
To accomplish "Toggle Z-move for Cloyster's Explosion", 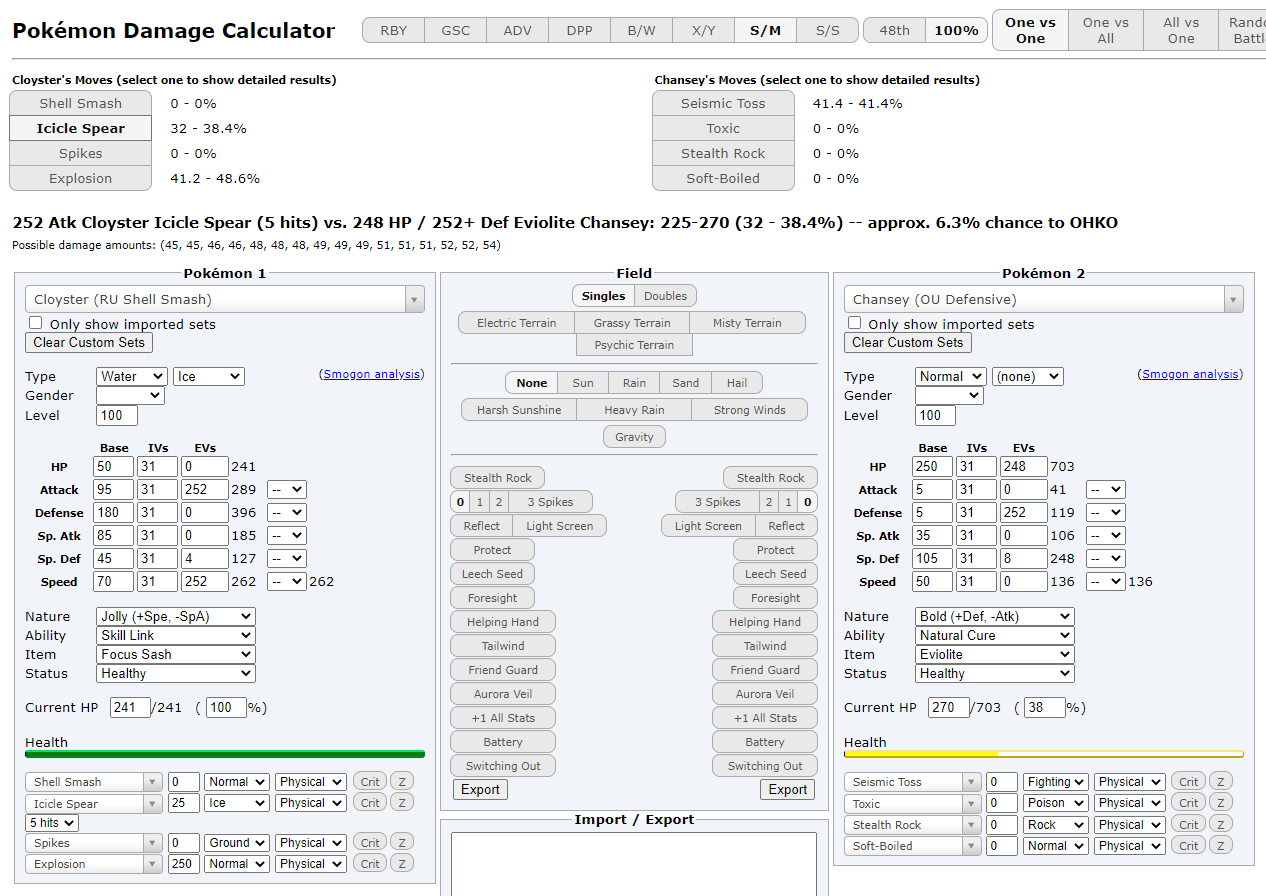I will point(401,864).
